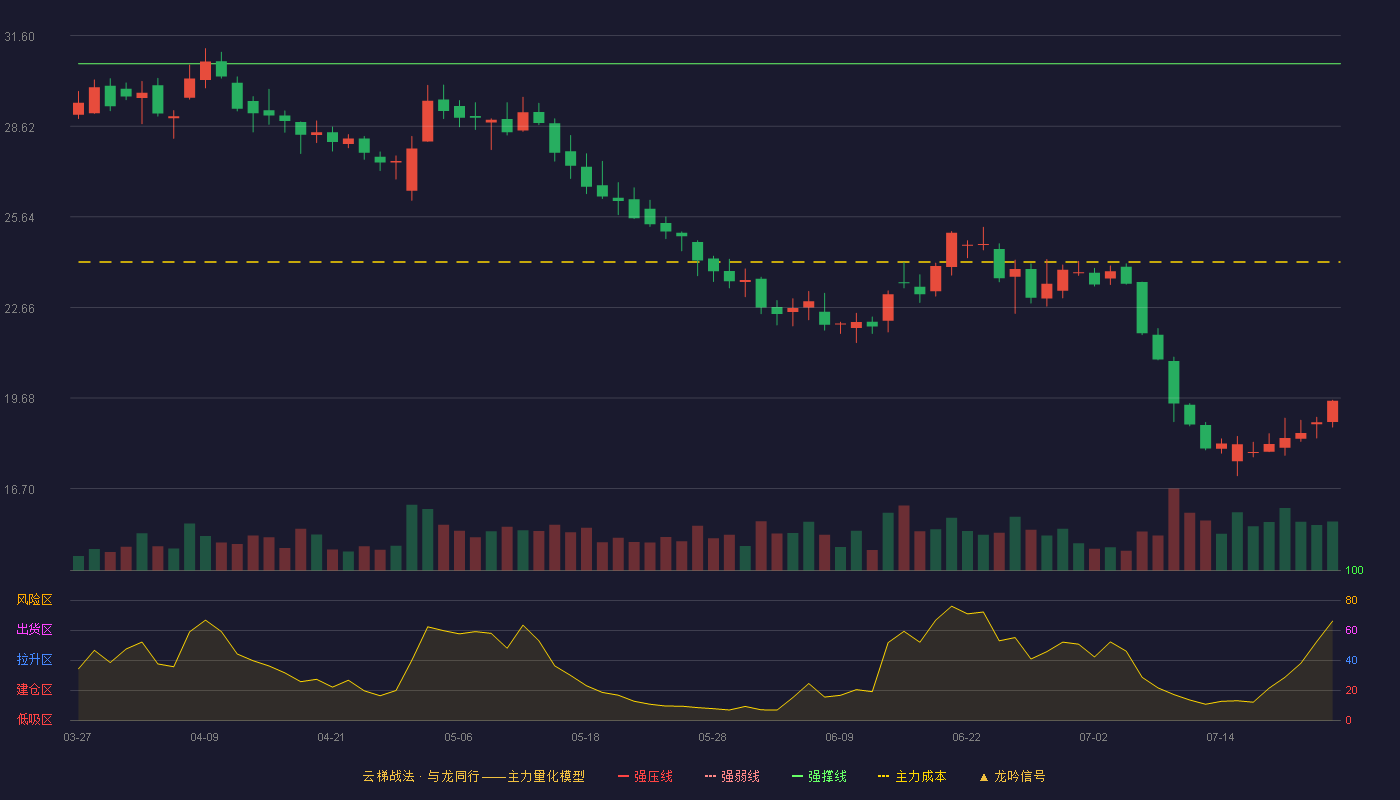The image size is (1400, 800).
Task: Click the green horizontal support line
Action: coord(709,64)
